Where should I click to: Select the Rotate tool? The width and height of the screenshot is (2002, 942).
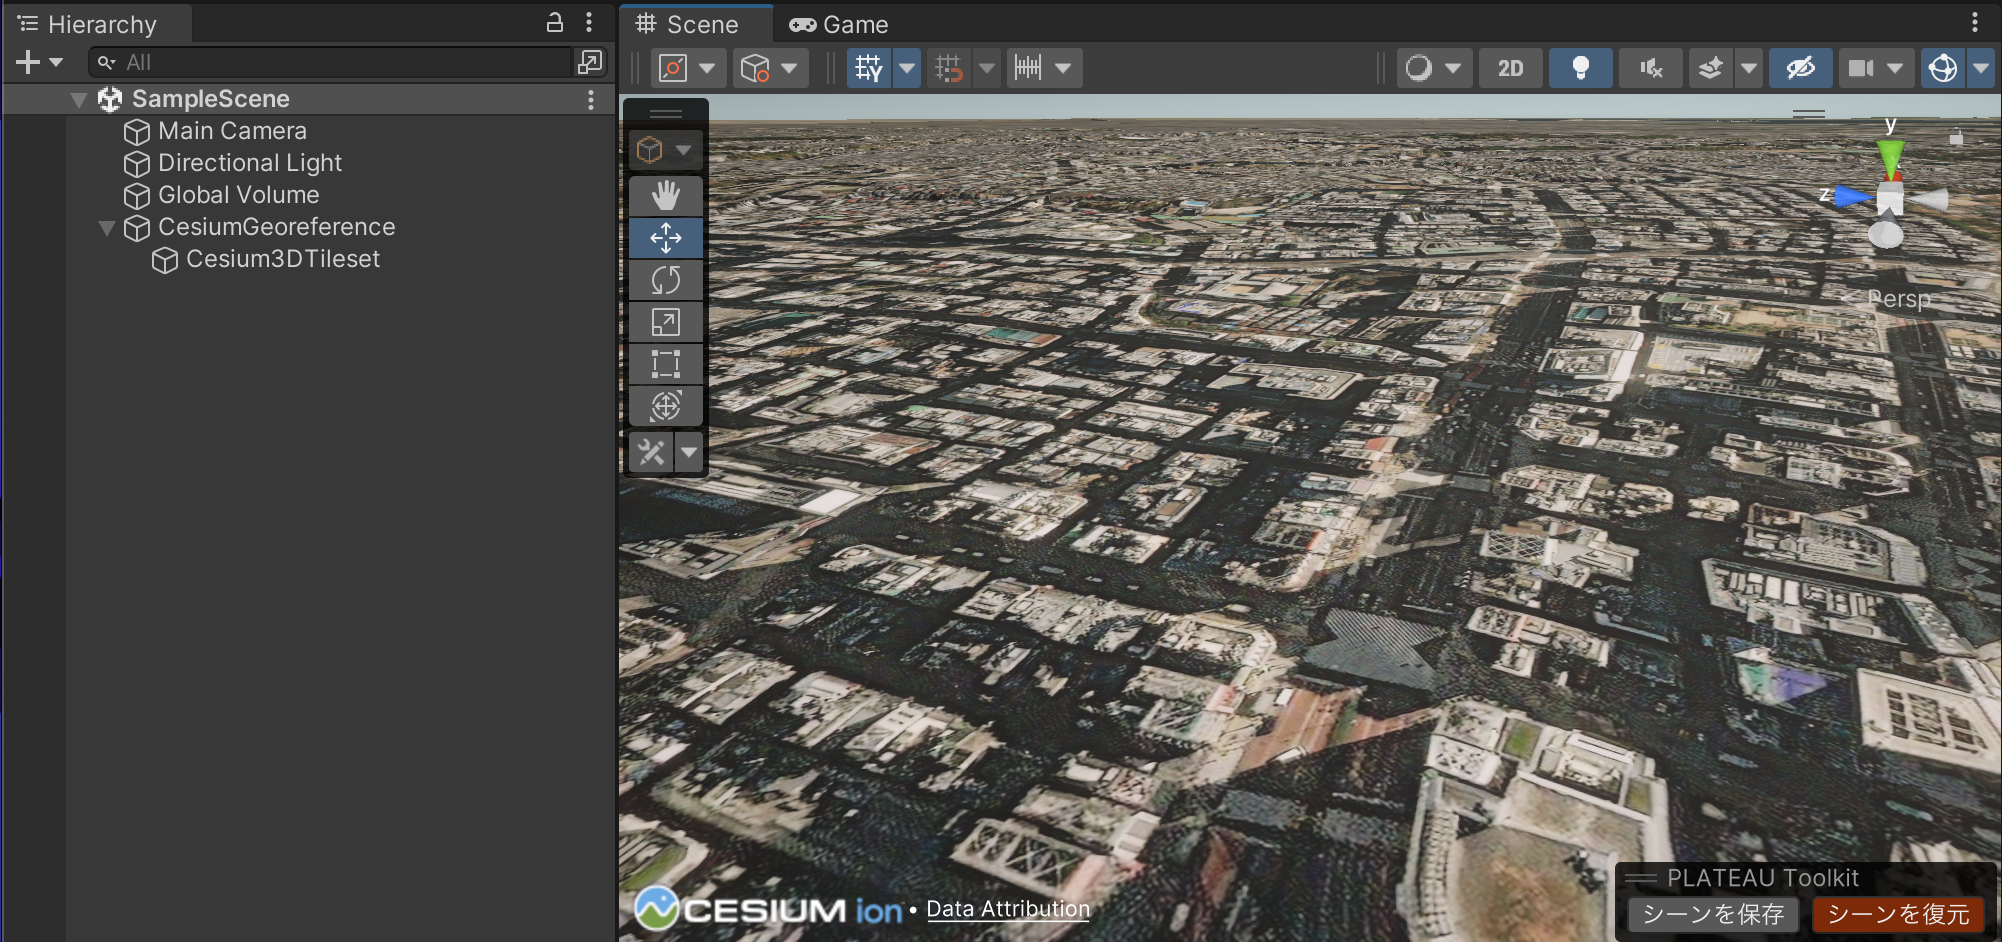(x=665, y=280)
